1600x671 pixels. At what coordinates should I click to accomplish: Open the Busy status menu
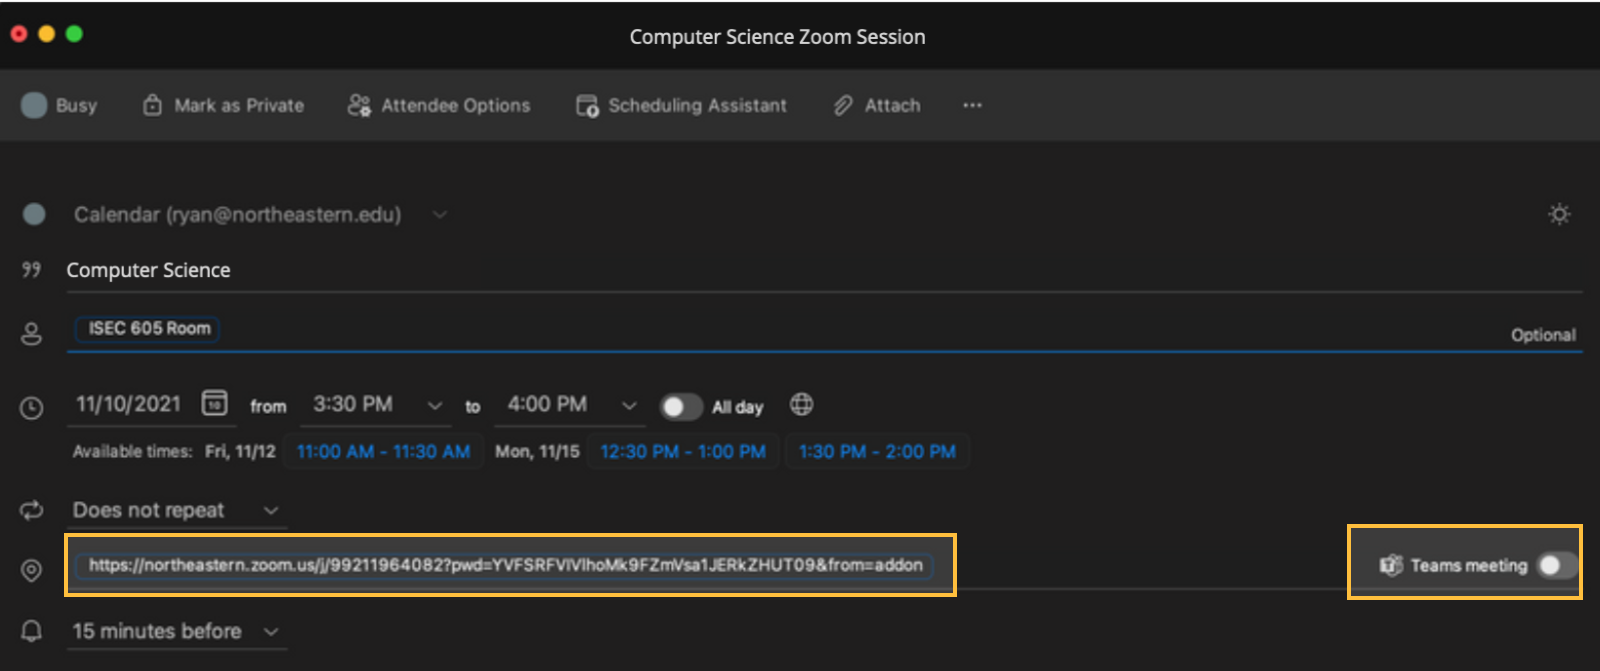60,106
